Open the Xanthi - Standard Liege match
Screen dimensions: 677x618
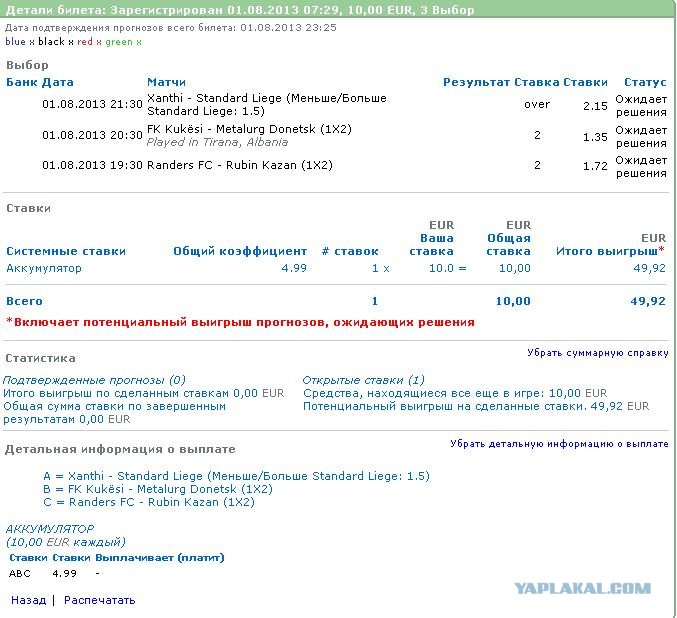tap(266, 104)
